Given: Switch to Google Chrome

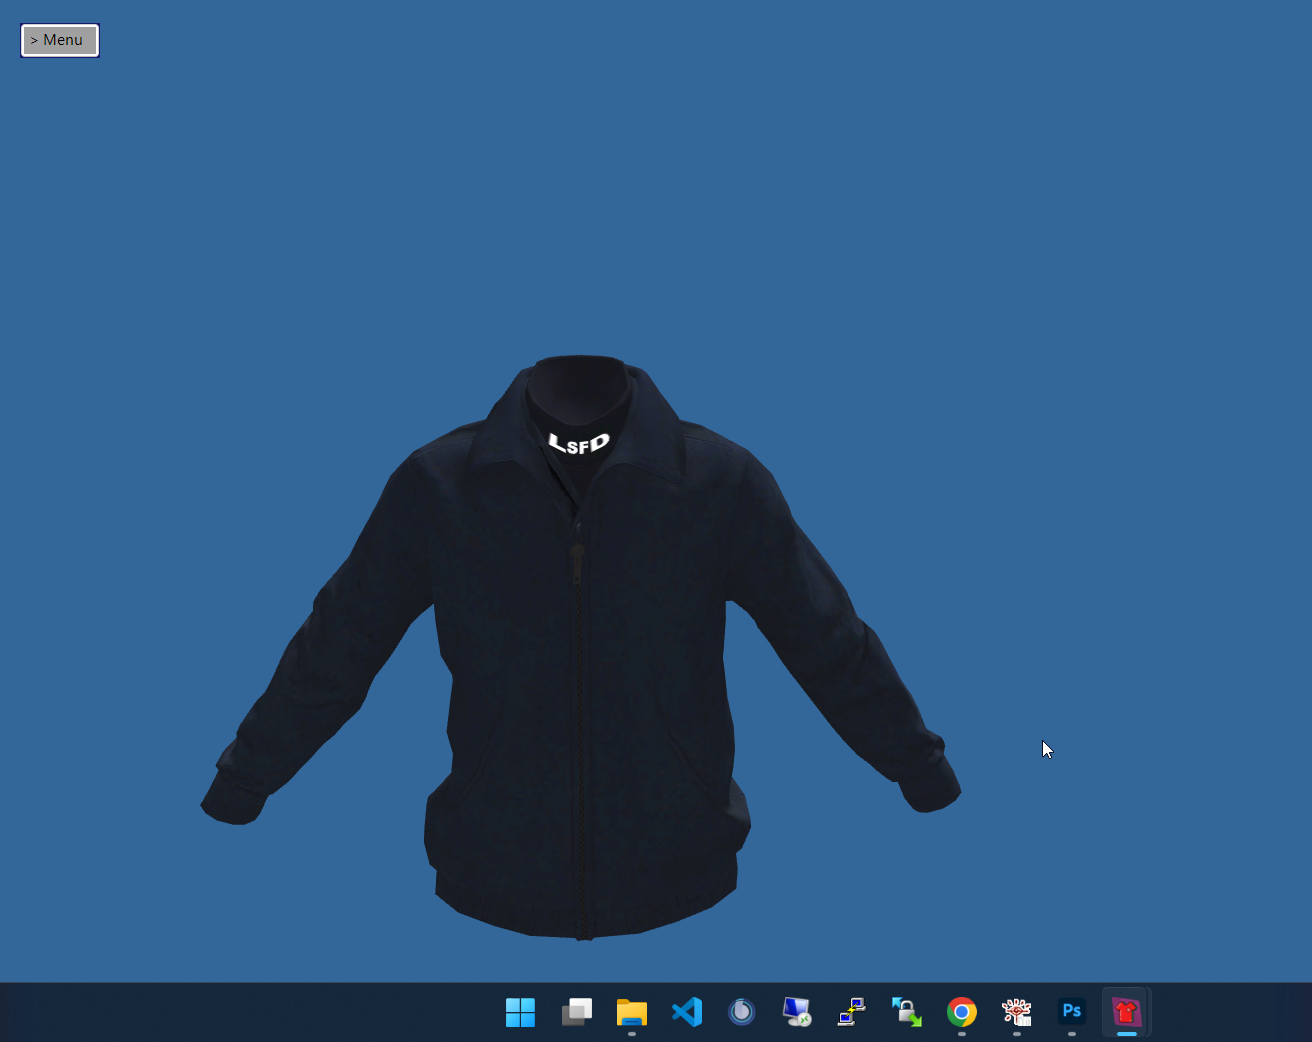Looking at the screenshot, I should coord(962,1012).
